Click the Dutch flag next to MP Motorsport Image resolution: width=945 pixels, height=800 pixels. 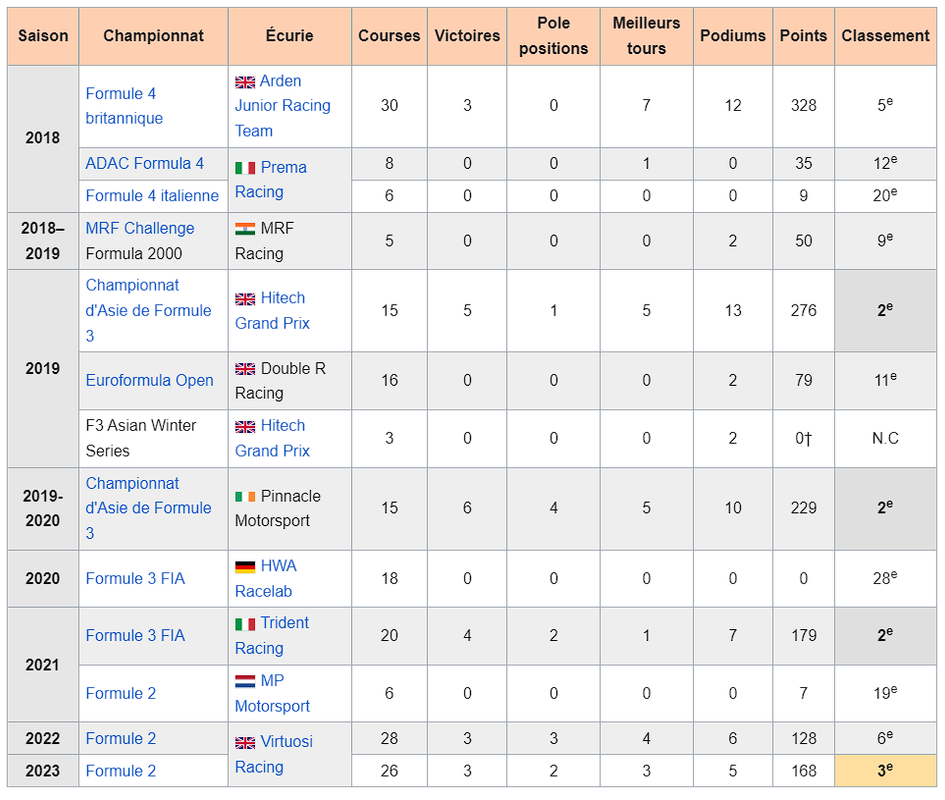tap(245, 681)
